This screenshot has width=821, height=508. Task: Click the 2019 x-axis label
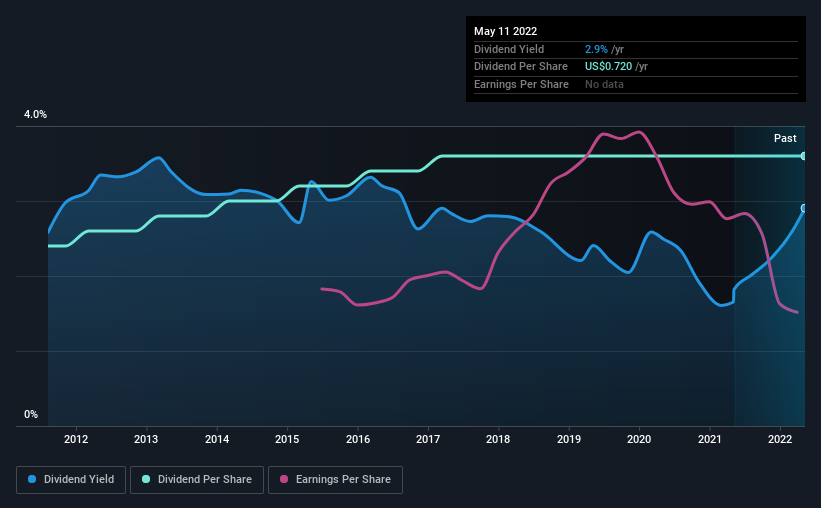pyautogui.click(x=569, y=439)
